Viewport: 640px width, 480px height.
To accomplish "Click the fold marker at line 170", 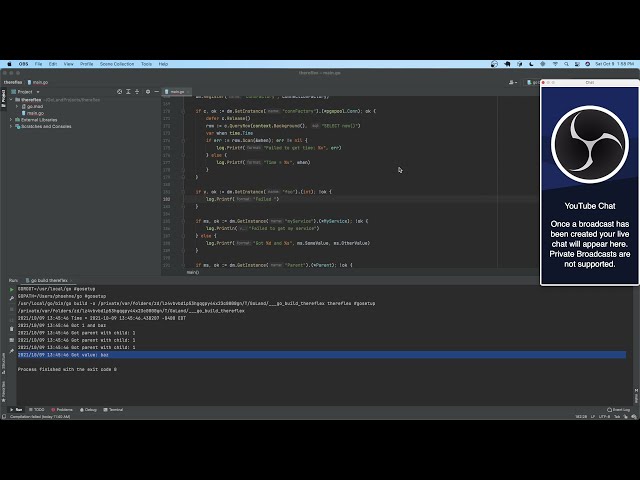I will pyautogui.click(x=183, y=111).
